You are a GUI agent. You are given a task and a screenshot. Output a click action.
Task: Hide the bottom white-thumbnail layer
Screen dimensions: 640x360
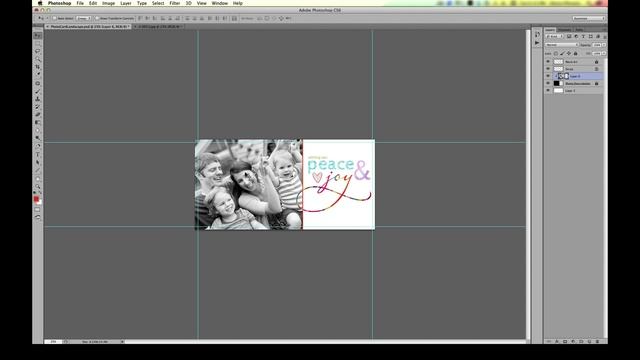click(x=548, y=91)
